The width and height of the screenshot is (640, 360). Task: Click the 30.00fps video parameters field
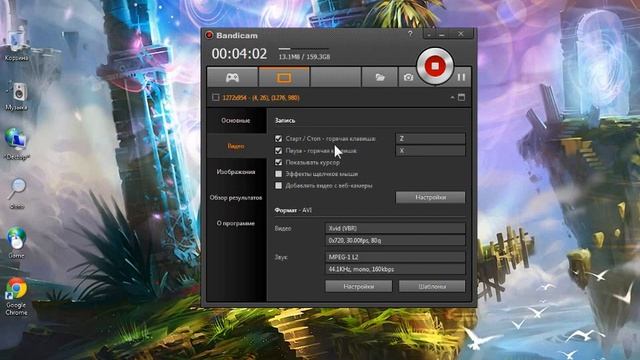click(x=395, y=240)
